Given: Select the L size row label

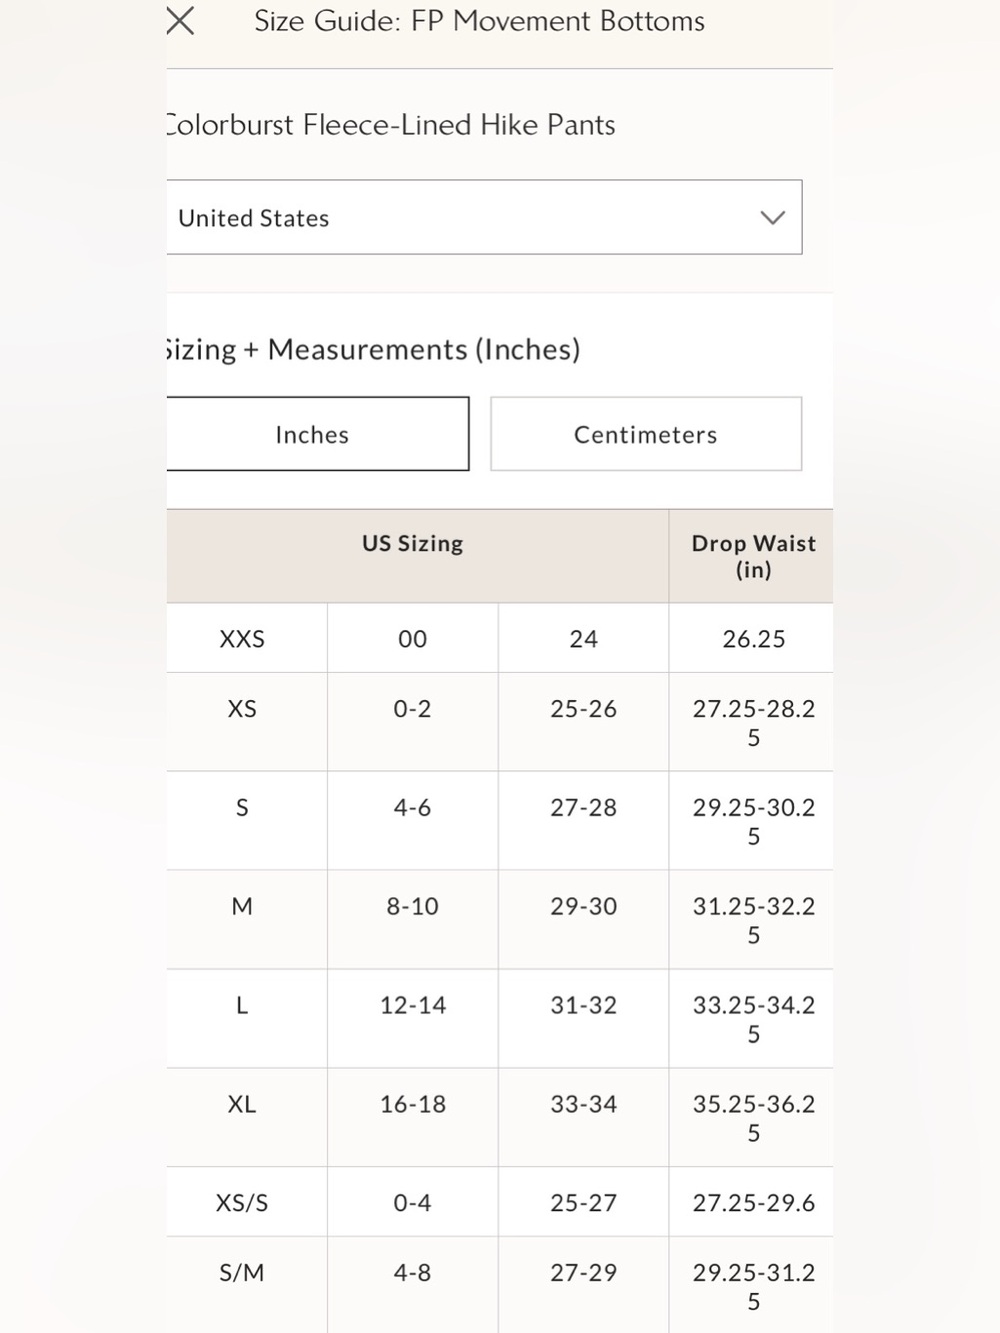Looking at the screenshot, I should [x=242, y=1006].
